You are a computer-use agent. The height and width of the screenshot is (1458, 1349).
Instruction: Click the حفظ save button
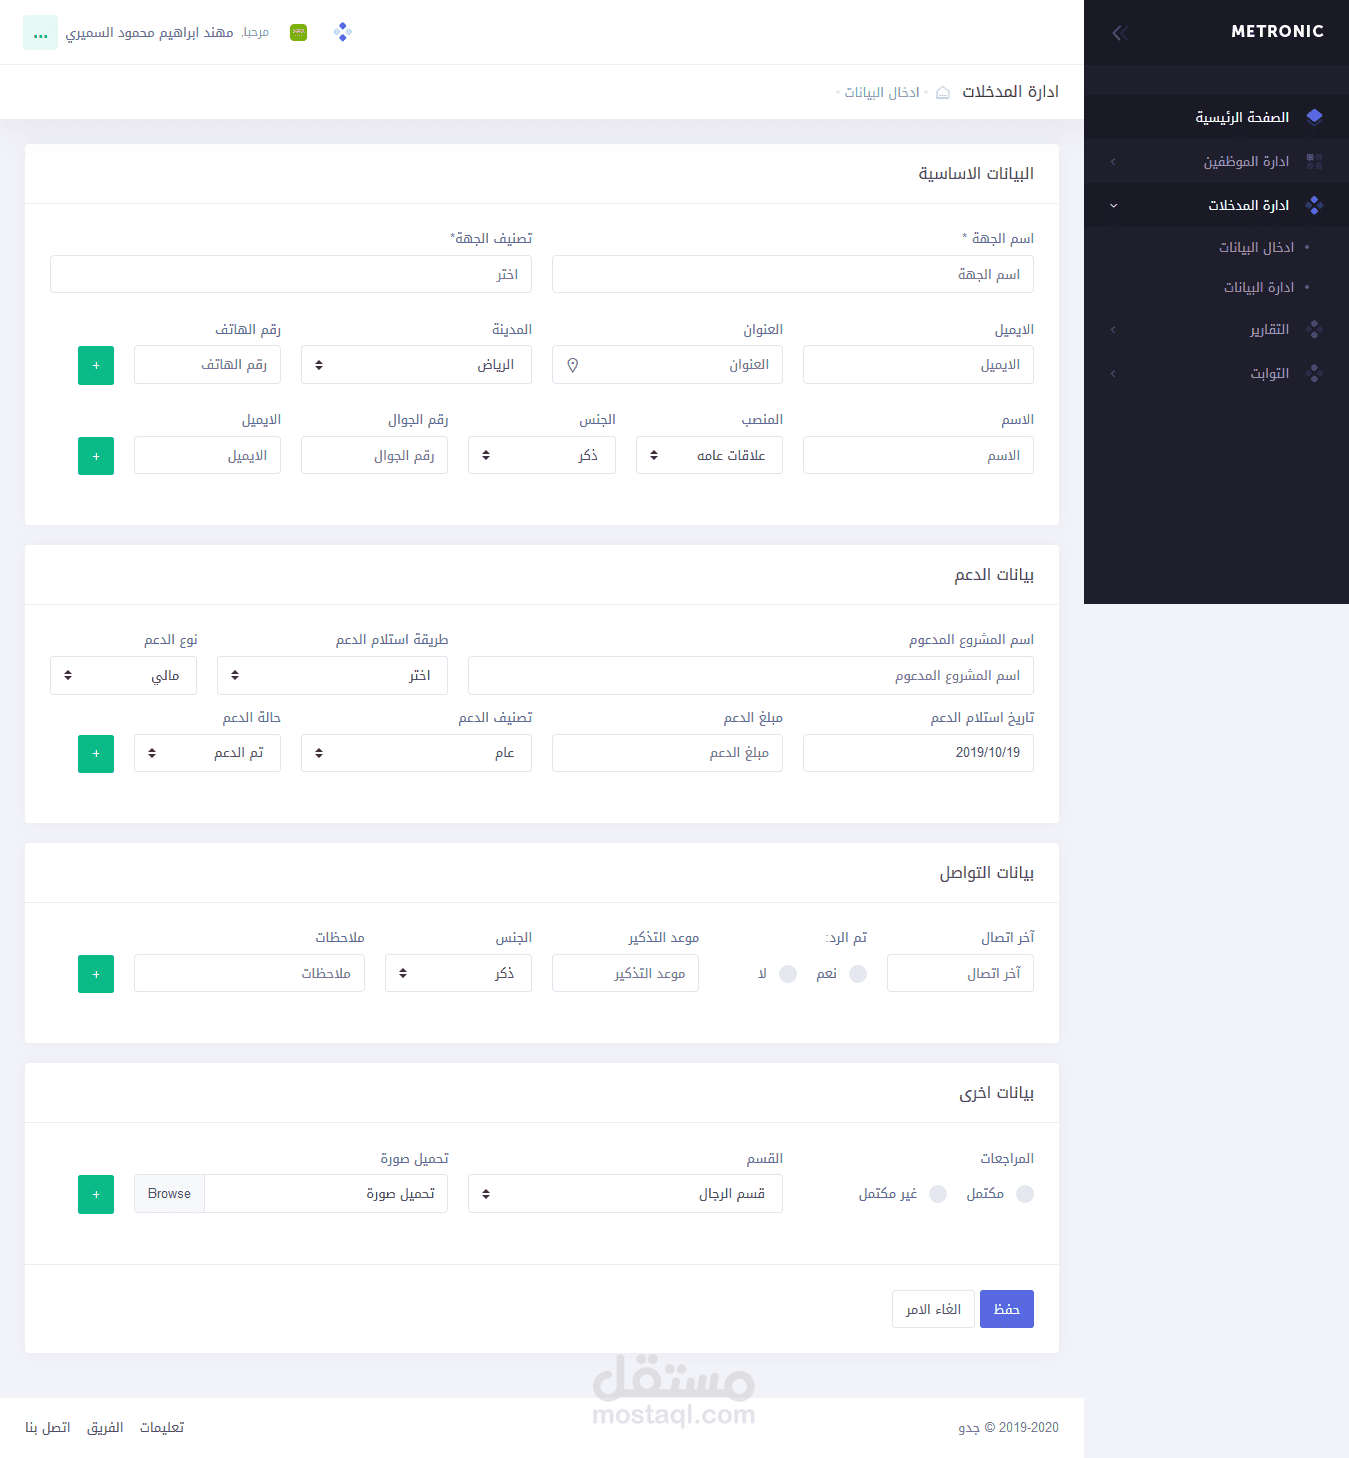click(1007, 1309)
